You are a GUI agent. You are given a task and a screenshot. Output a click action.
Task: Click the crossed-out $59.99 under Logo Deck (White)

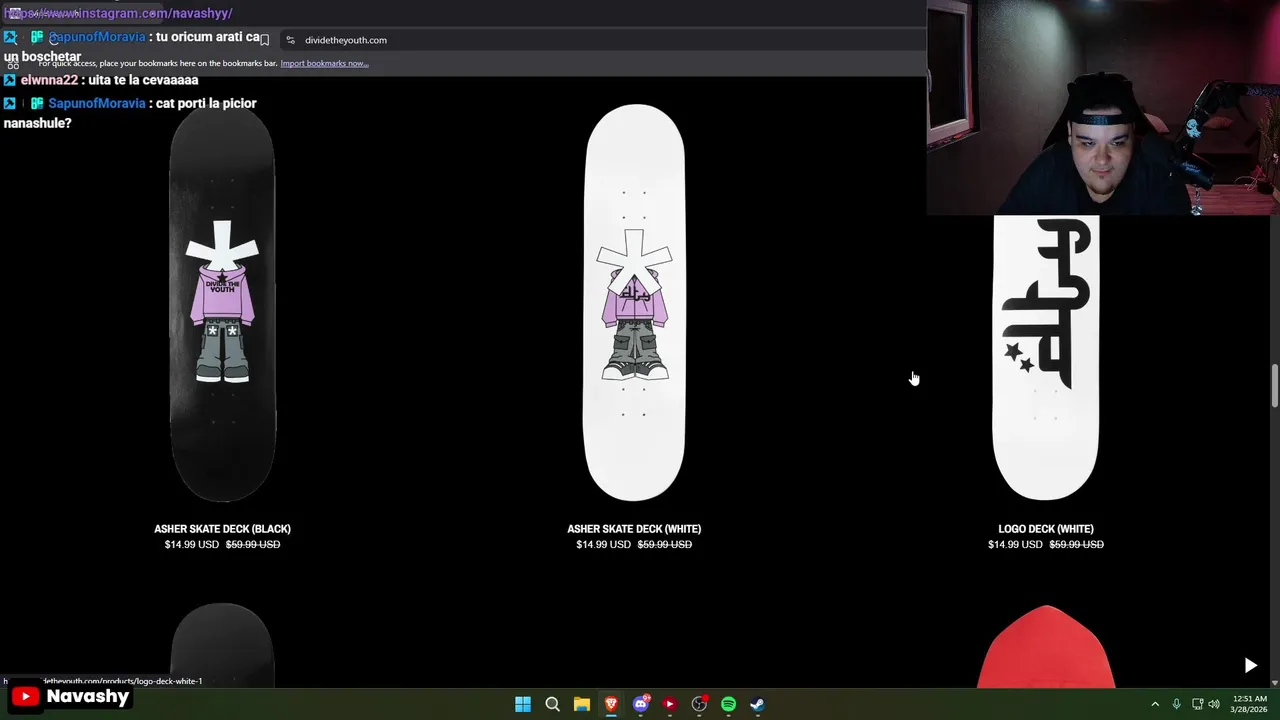point(1077,545)
